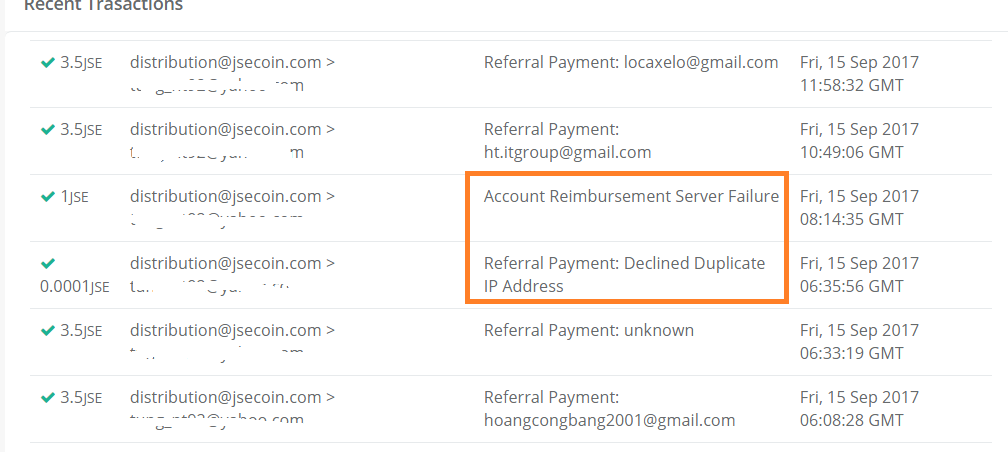Select the Account Reimbursement Server Failure description
Screen dimensions: 1008x452
631,197
